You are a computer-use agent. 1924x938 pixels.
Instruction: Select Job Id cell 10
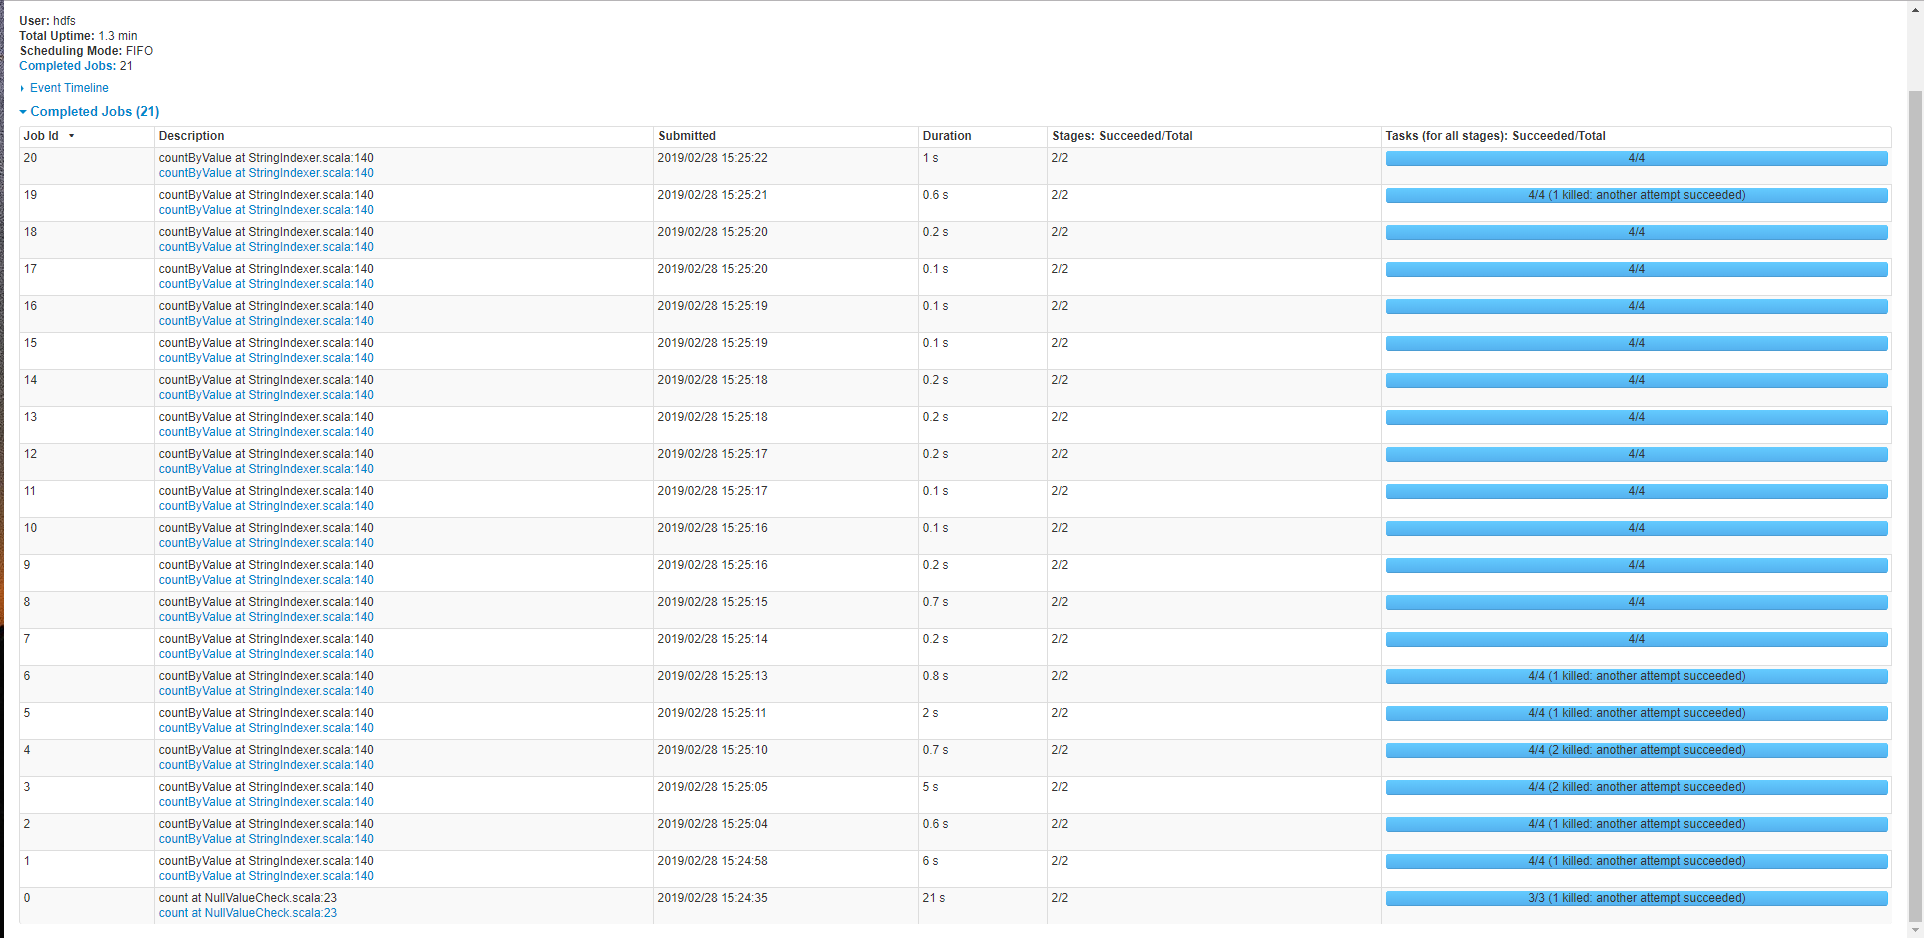31,528
